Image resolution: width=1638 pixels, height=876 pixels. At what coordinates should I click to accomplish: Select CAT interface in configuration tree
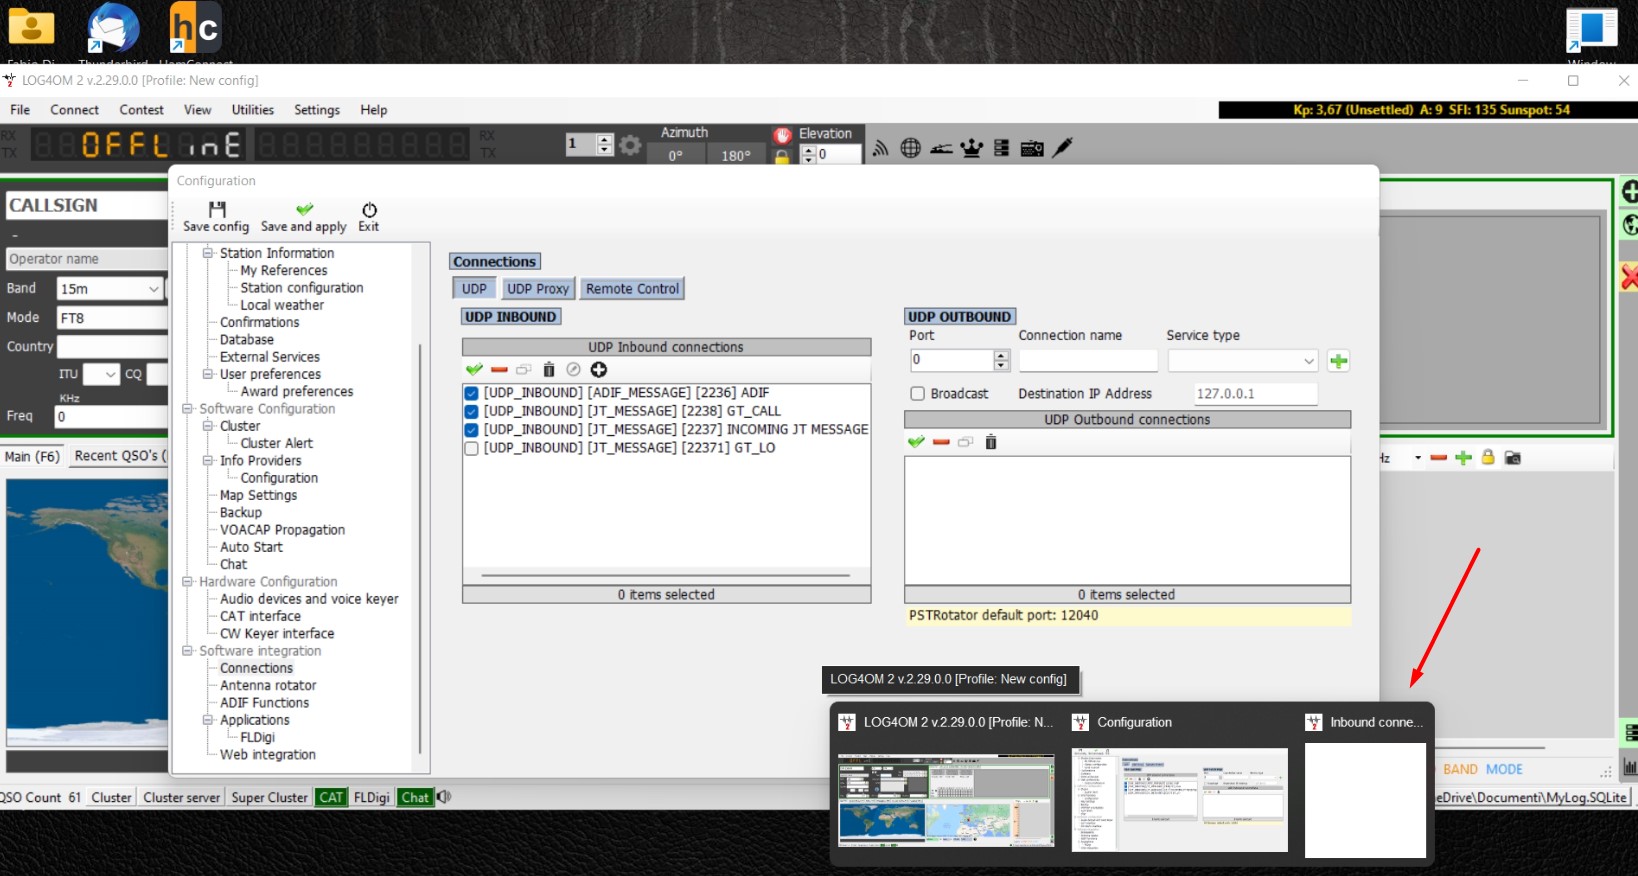(x=260, y=616)
